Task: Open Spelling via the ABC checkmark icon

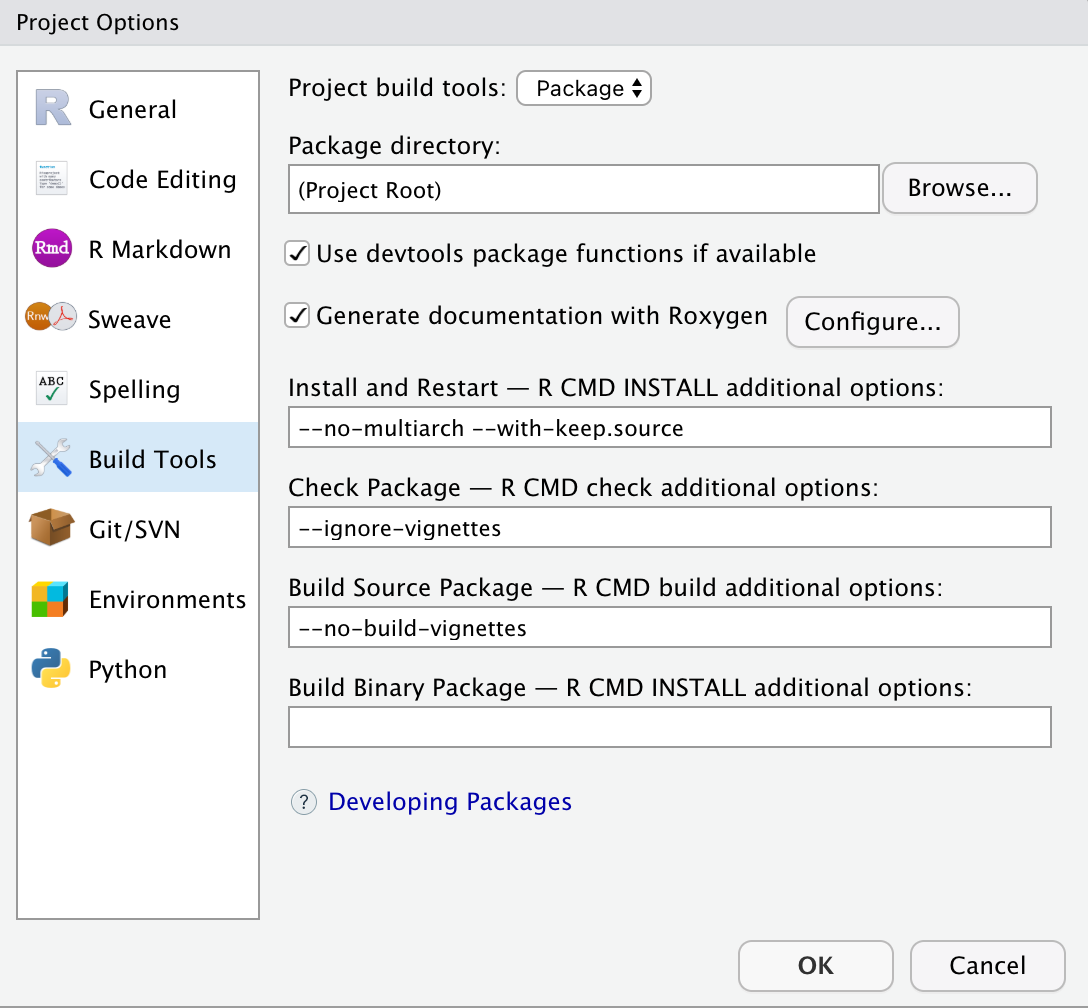Action: (52, 390)
